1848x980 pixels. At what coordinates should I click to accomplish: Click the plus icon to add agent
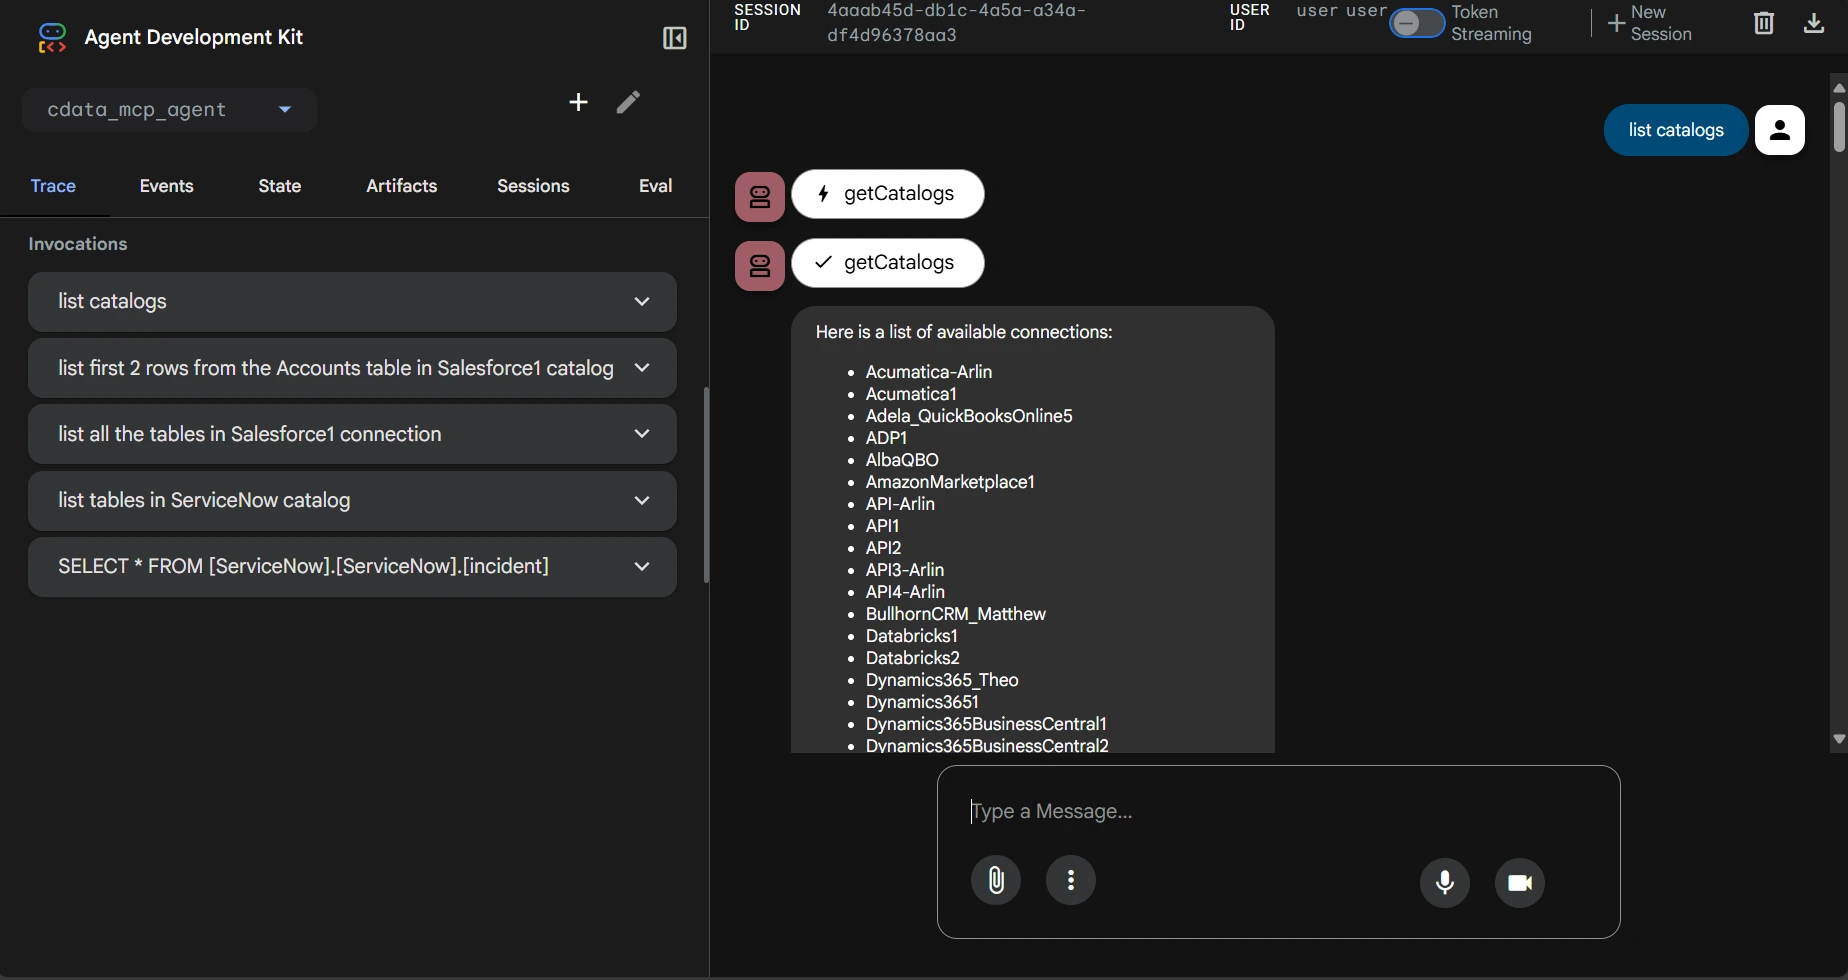[x=578, y=102]
